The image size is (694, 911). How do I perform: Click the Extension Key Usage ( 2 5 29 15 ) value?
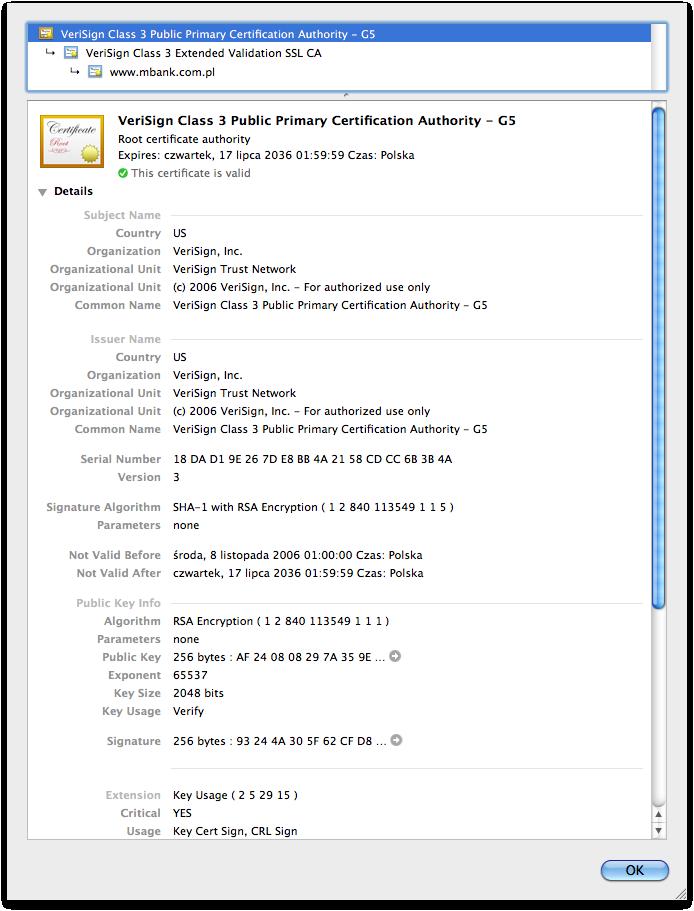point(235,795)
